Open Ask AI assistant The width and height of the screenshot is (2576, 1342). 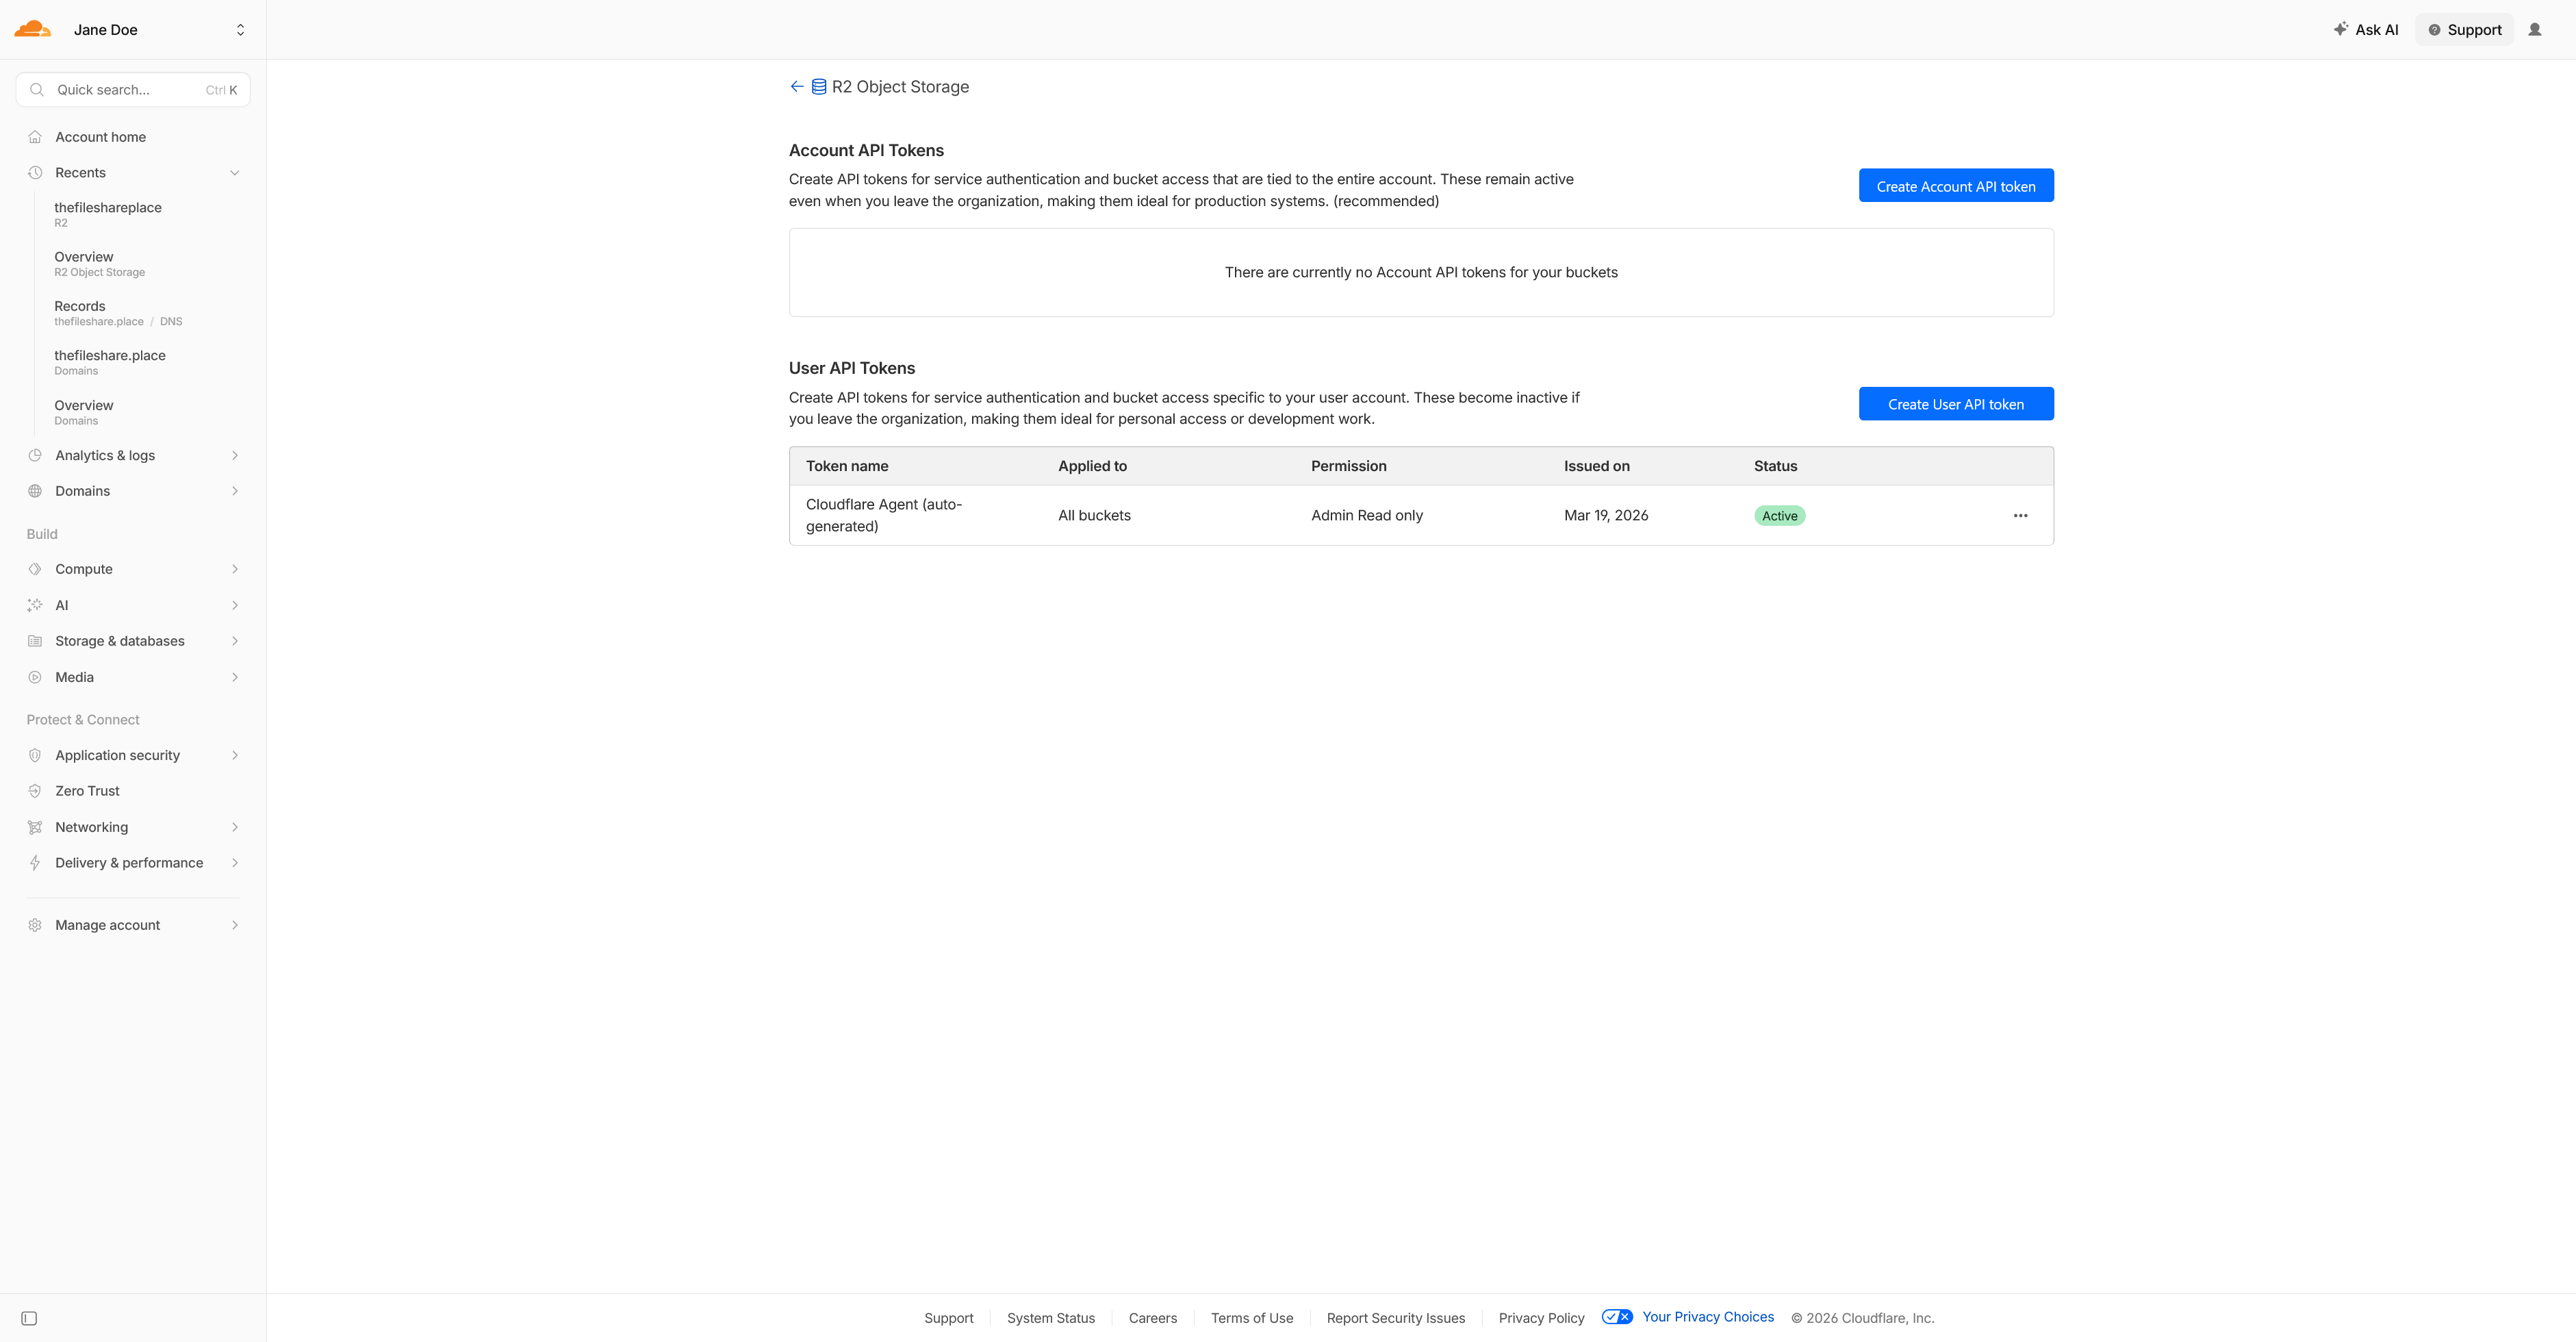[2366, 30]
